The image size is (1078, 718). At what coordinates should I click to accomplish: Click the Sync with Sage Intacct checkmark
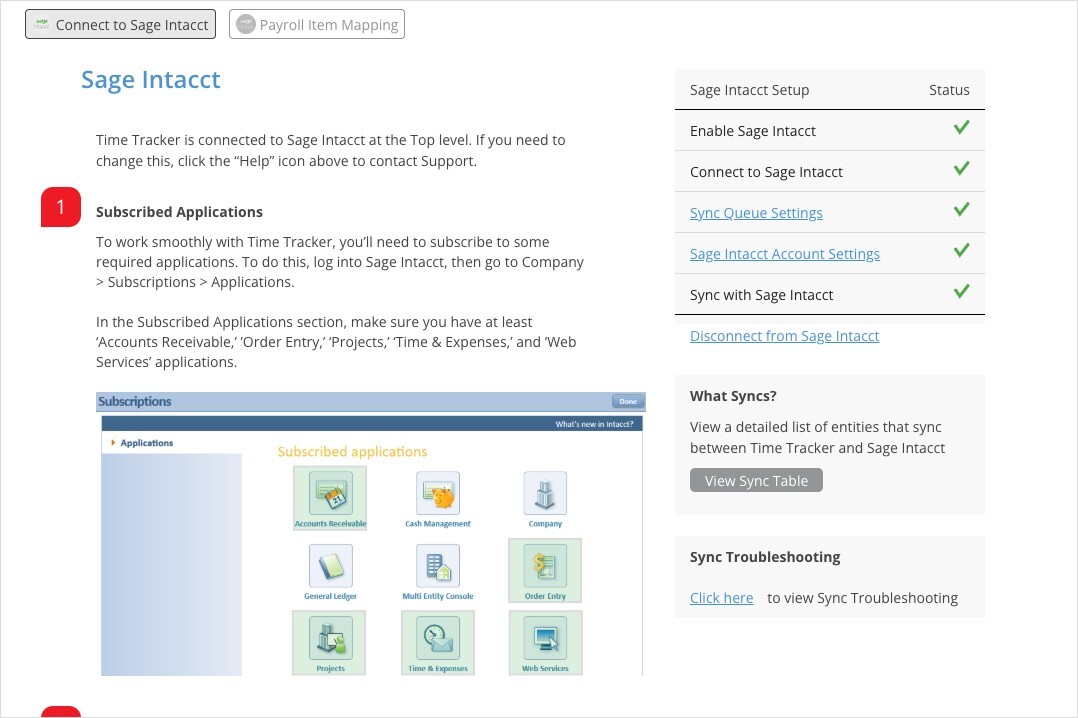click(x=961, y=291)
